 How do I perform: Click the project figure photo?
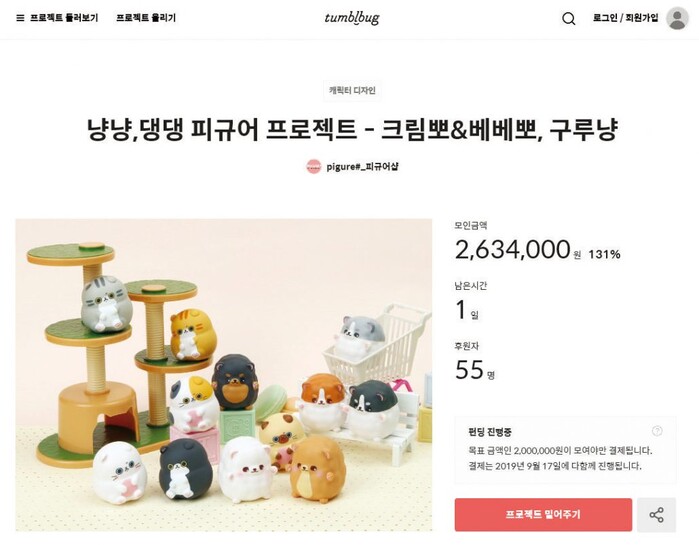224,375
